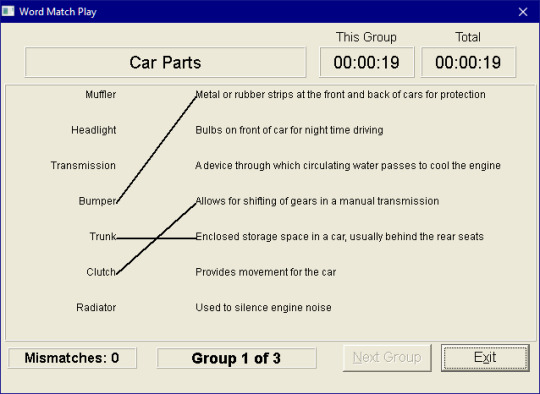
Task: Pick definition 'Allows for shifting of gears'
Action: click(317, 201)
